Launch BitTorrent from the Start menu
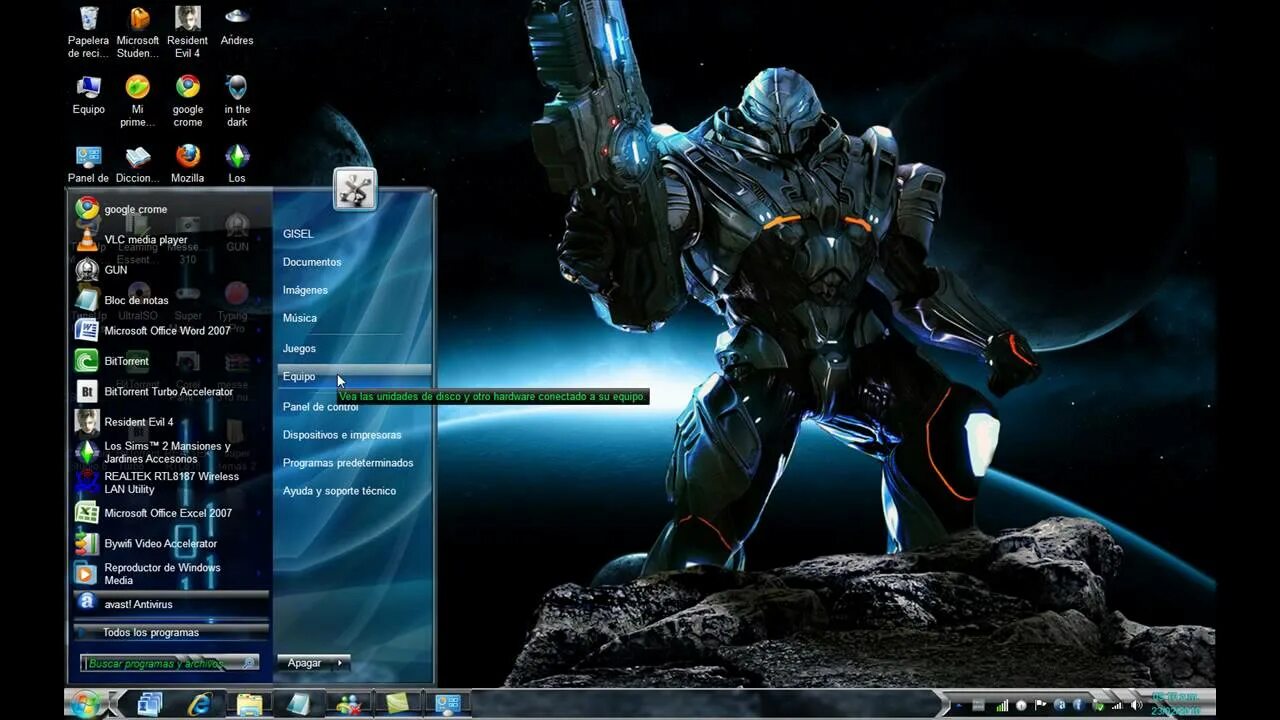The height and width of the screenshot is (720, 1280). [171, 361]
